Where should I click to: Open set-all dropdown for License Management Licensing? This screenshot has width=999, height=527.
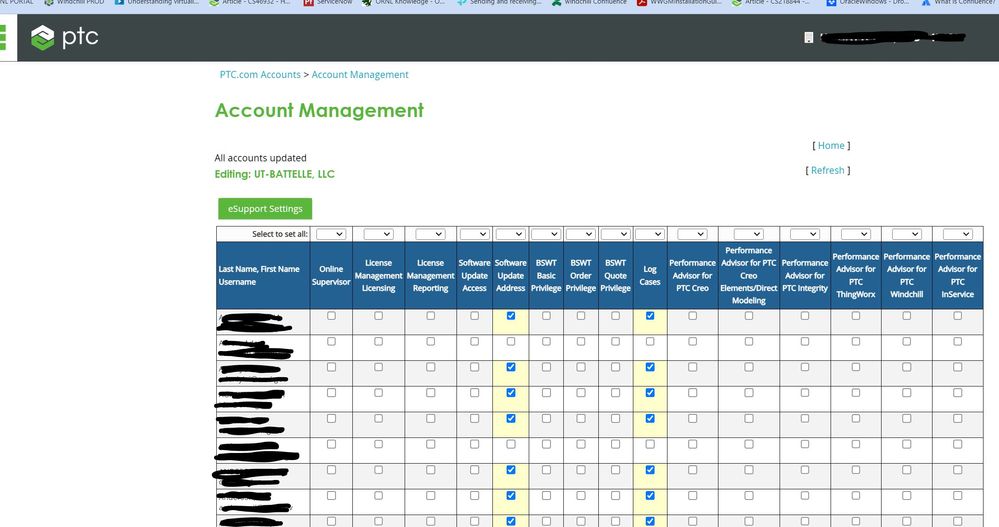[x=378, y=234]
